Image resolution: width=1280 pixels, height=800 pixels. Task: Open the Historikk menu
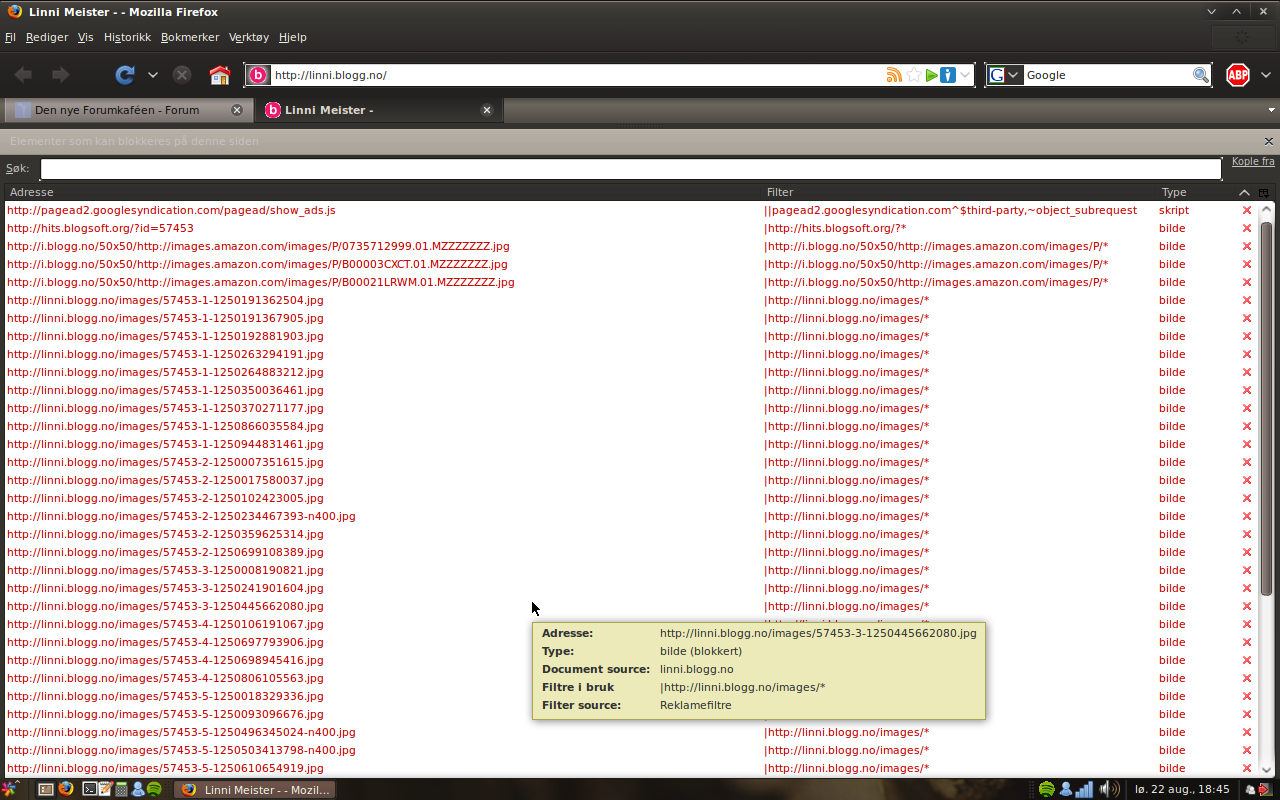127,37
